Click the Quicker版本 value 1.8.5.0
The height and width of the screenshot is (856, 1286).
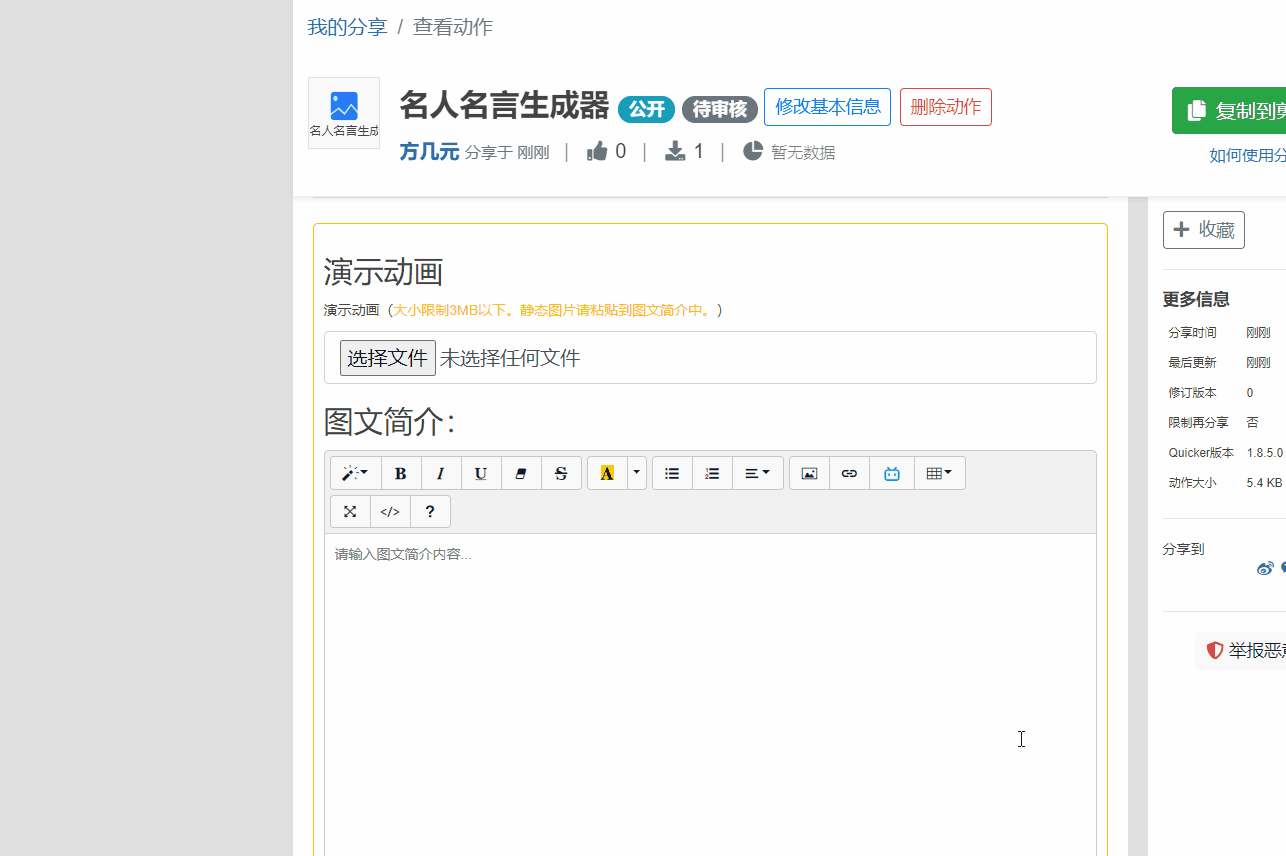[1264, 453]
